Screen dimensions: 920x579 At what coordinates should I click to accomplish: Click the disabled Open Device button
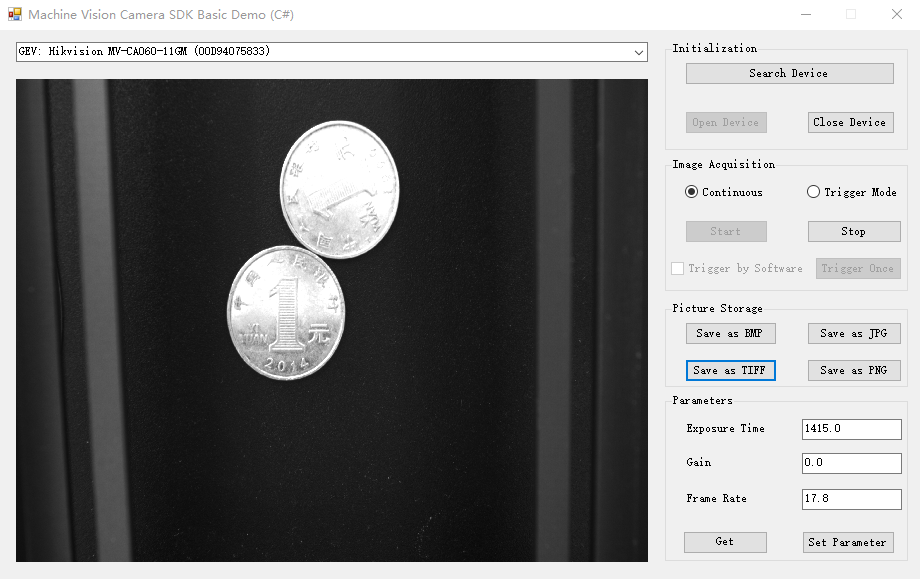pyautogui.click(x=726, y=122)
